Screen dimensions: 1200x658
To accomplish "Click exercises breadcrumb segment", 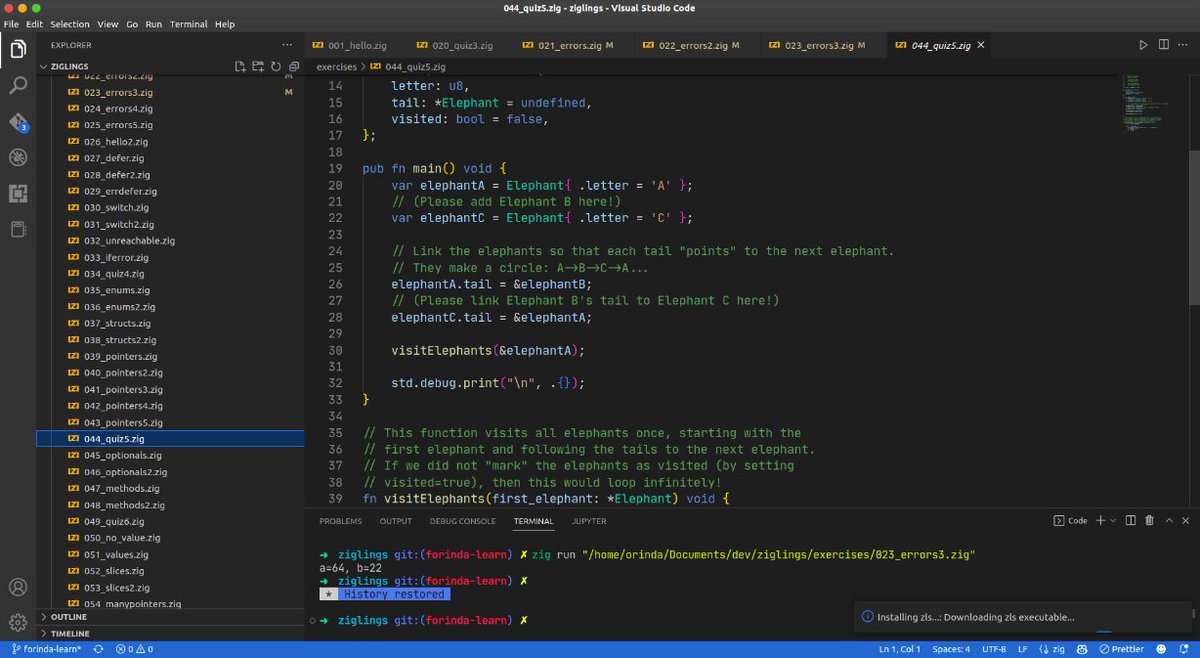I will (337, 66).
